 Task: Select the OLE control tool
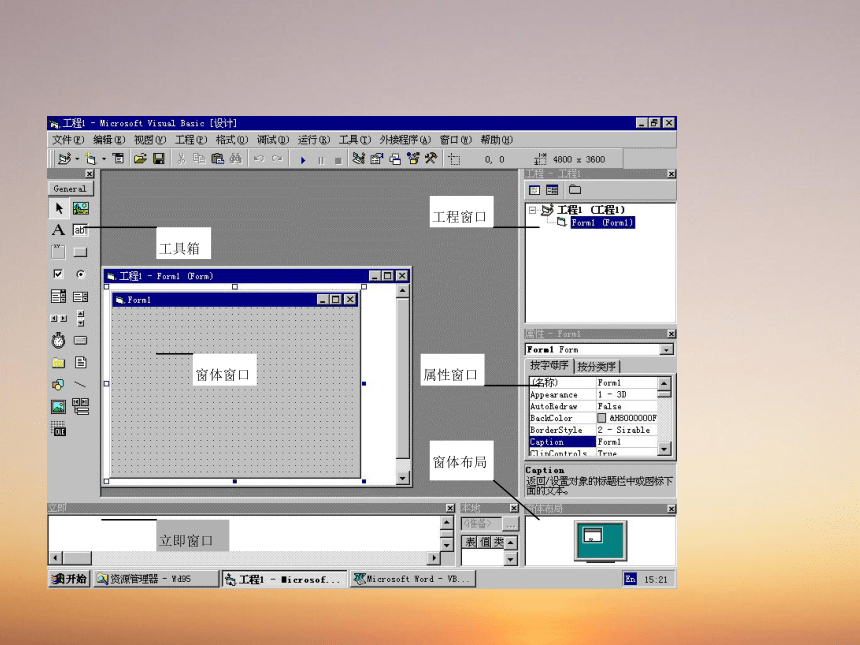[59, 429]
